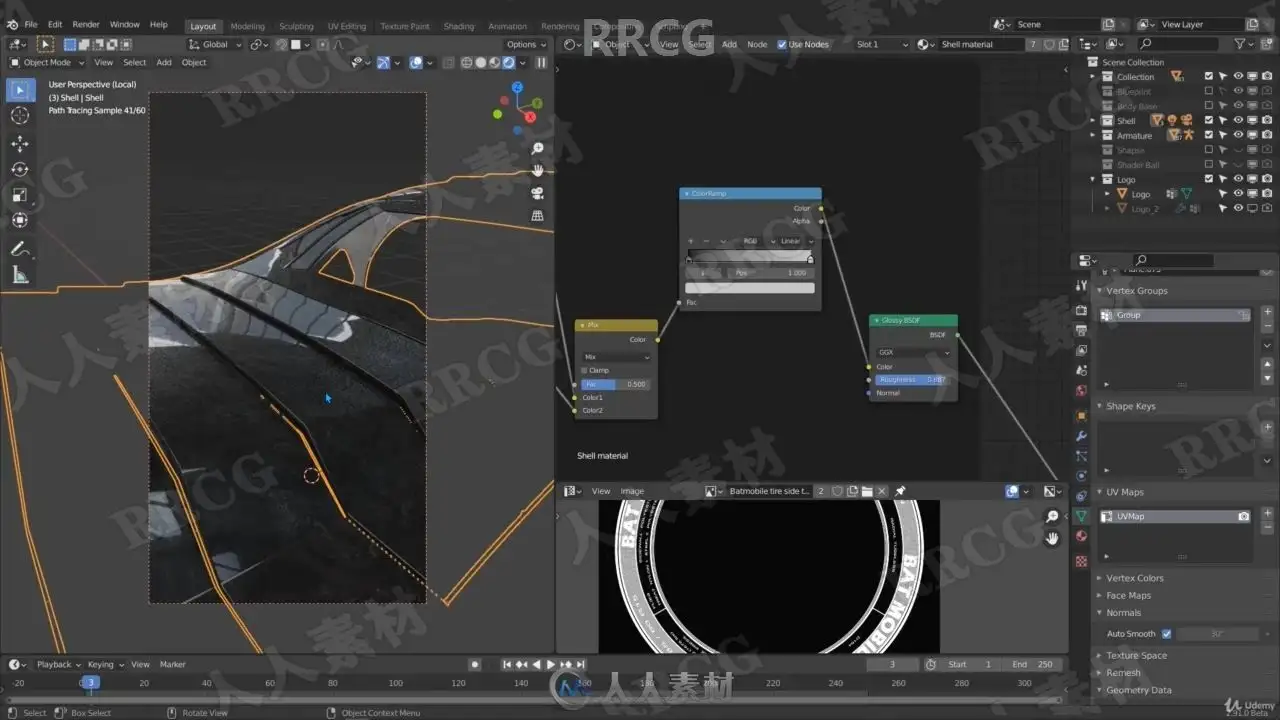This screenshot has height=720, width=1280.
Task: Expand Vertex Colors panel
Action: tap(1134, 578)
